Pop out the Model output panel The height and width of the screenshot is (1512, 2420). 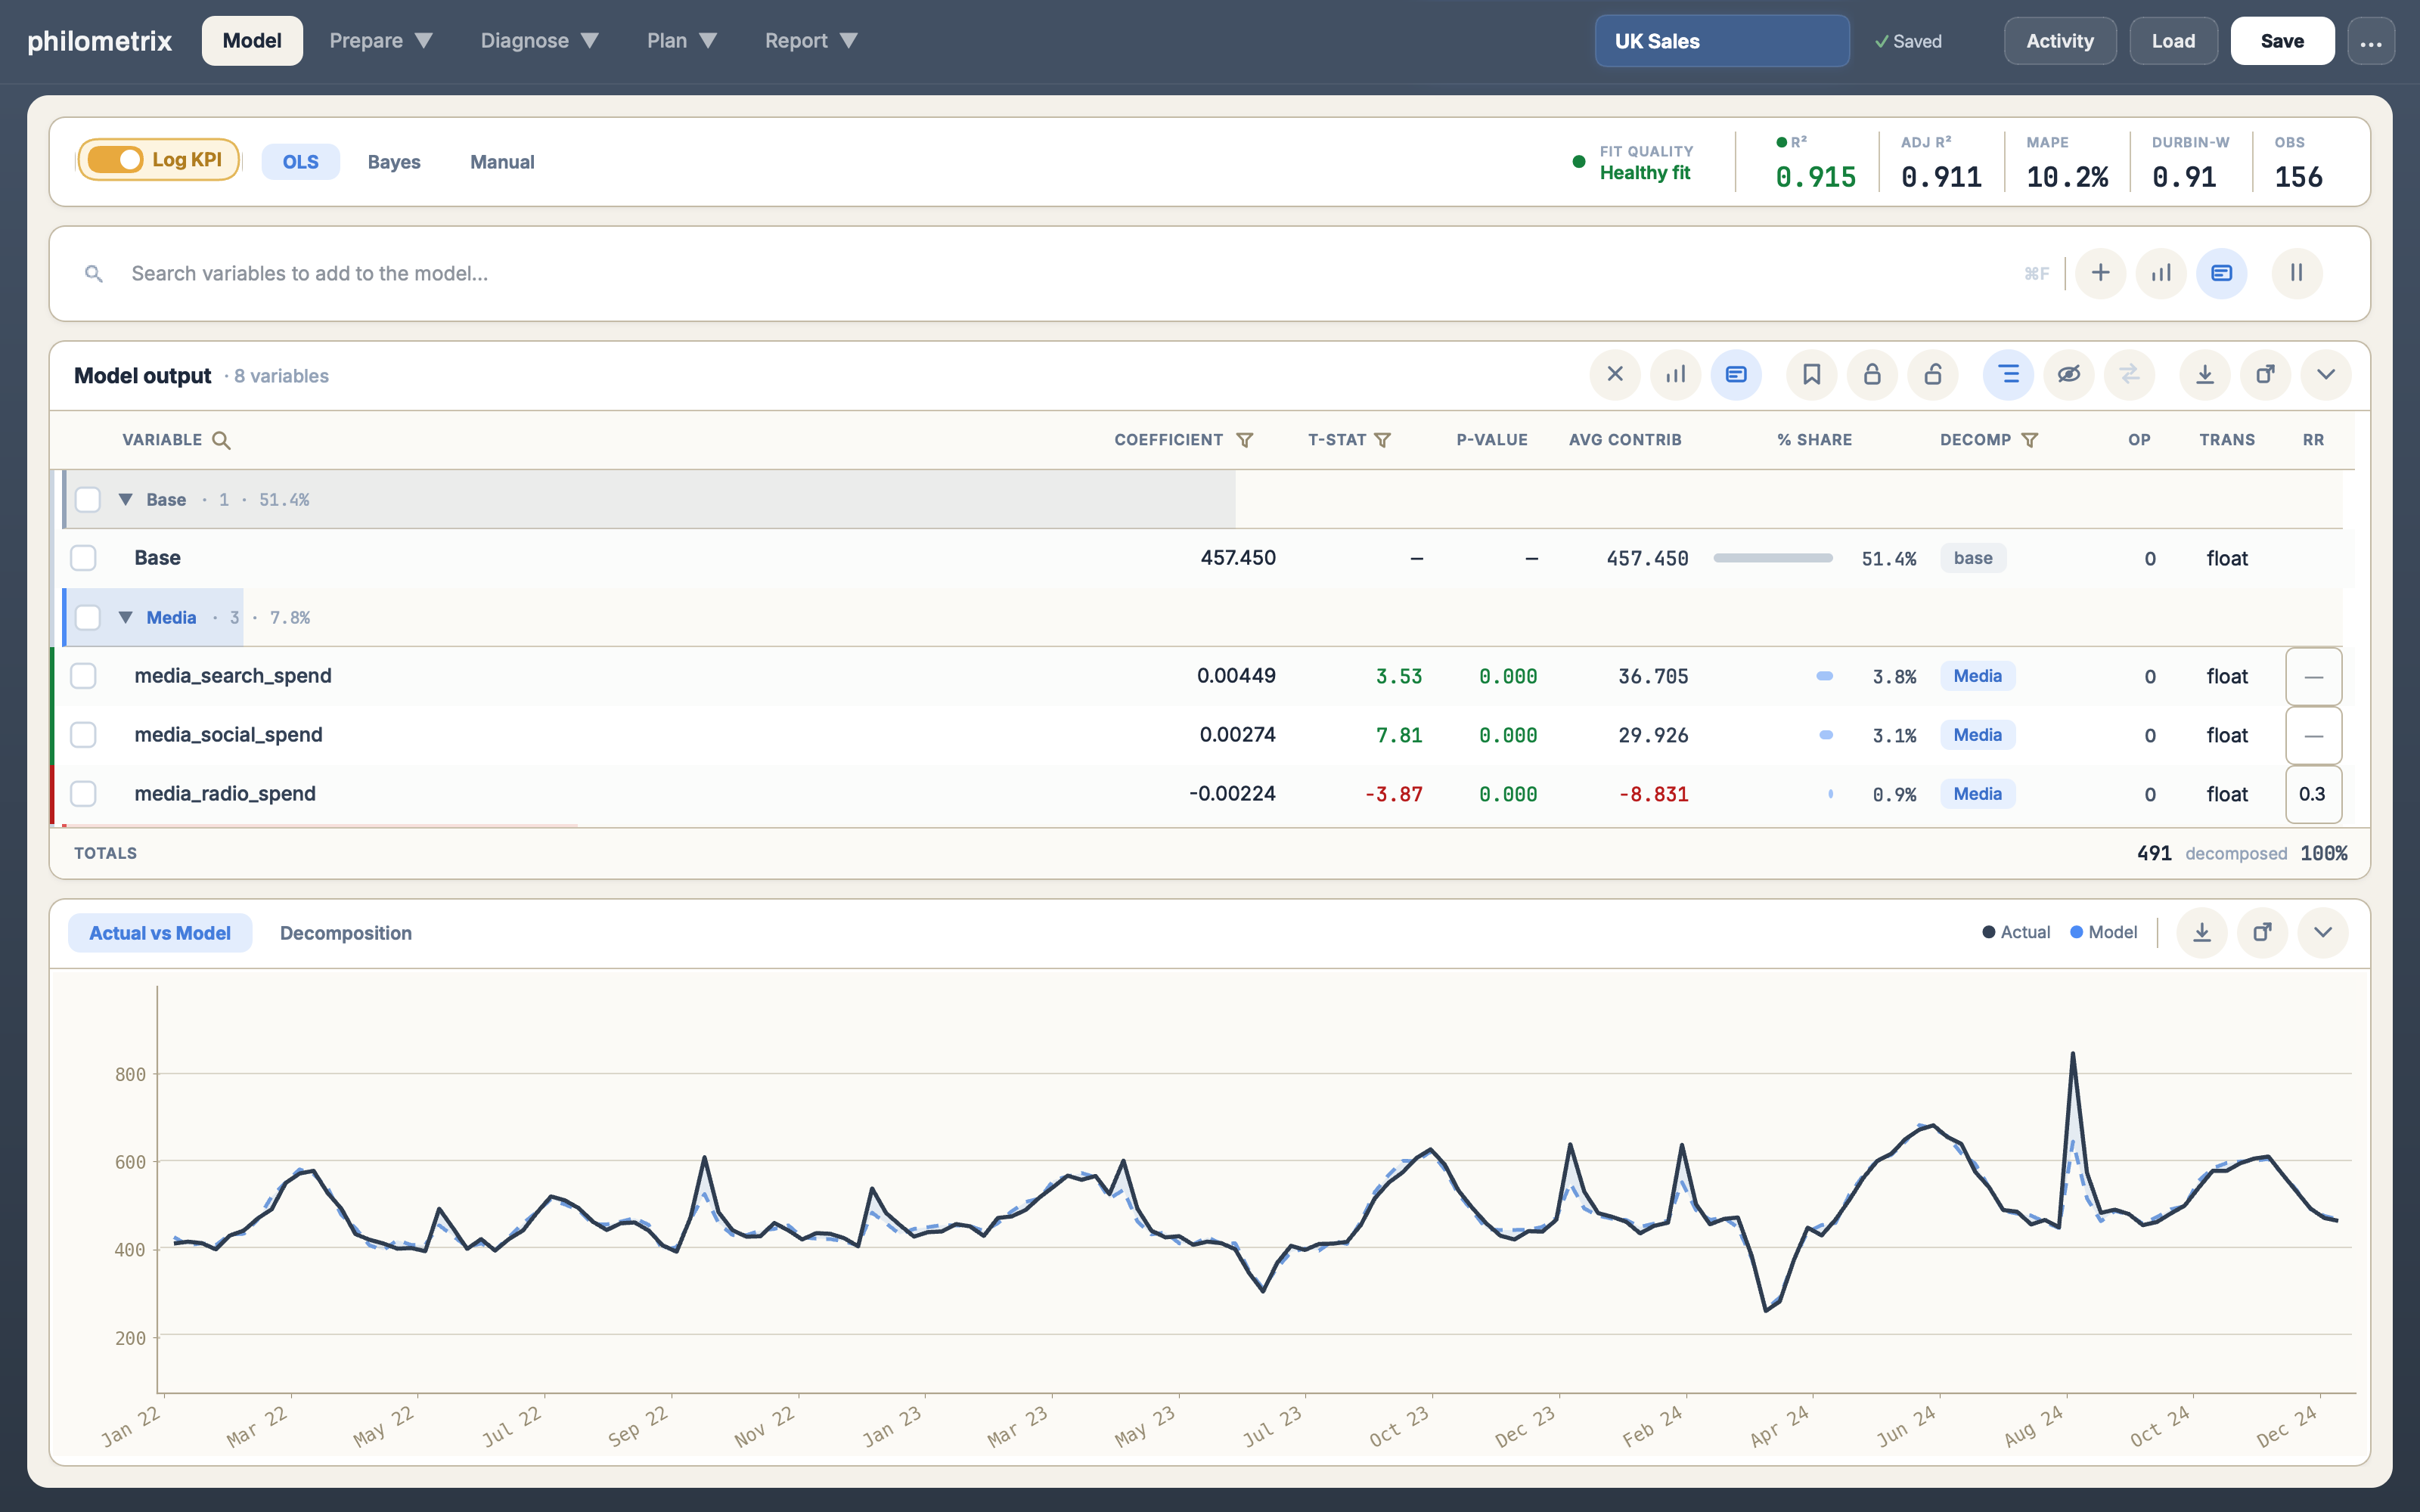[x=2265, y=375]
